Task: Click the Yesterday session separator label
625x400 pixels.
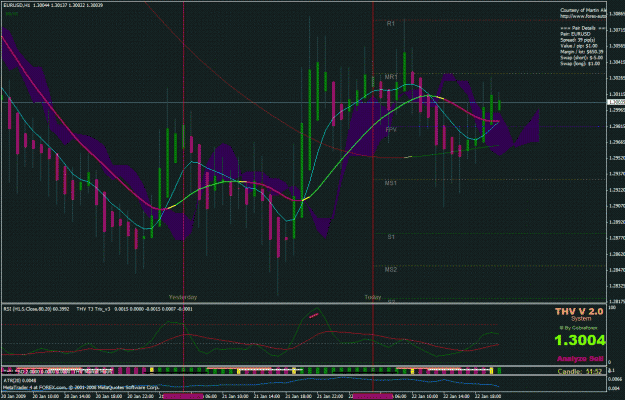Action: (x=183, y=297)
